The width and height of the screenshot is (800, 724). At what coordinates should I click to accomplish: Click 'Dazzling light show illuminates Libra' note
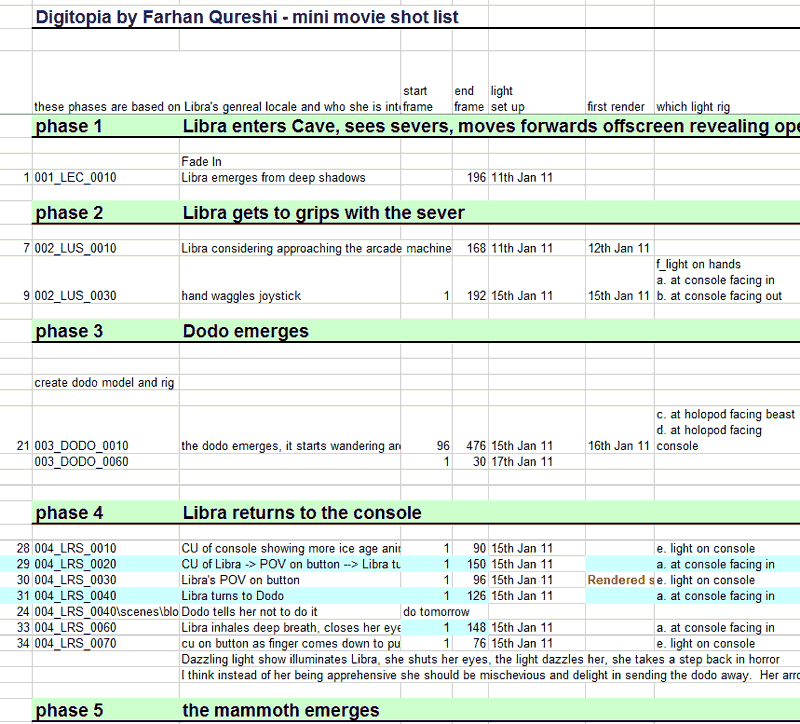point(480,659)
